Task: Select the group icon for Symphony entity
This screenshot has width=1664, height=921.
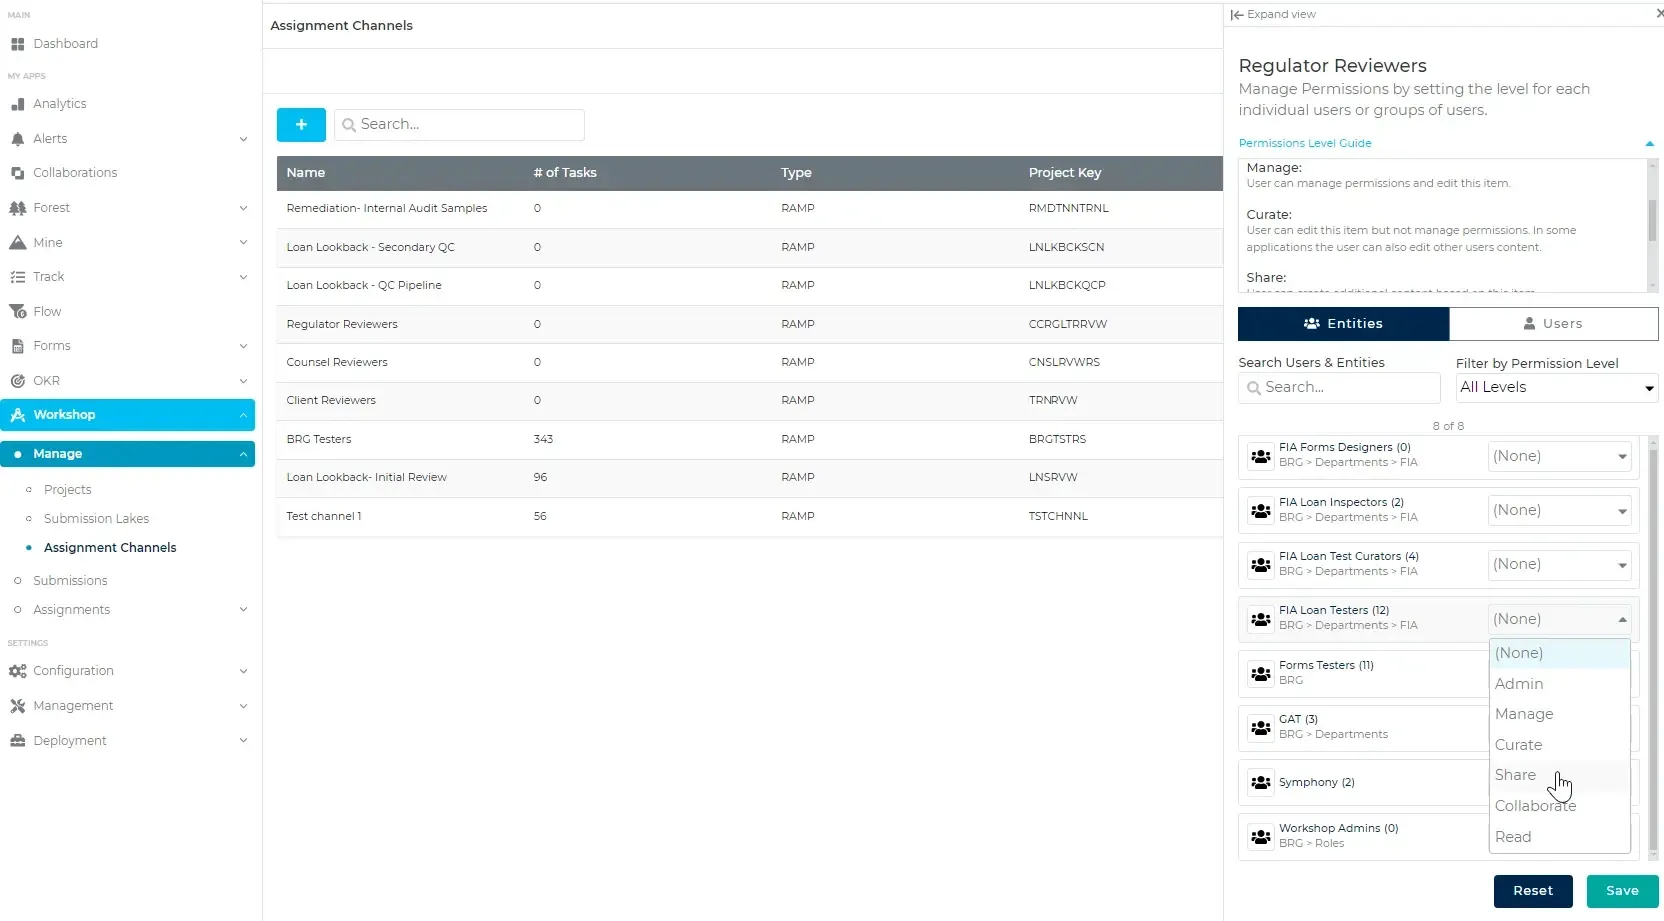Action: 1261,783
